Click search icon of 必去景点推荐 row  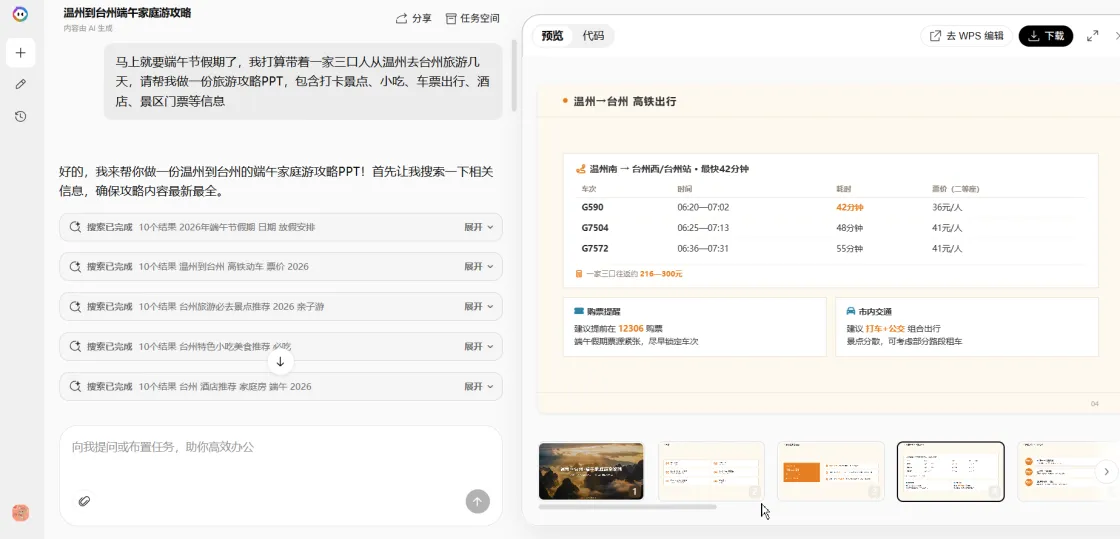(x=74, y=306)
